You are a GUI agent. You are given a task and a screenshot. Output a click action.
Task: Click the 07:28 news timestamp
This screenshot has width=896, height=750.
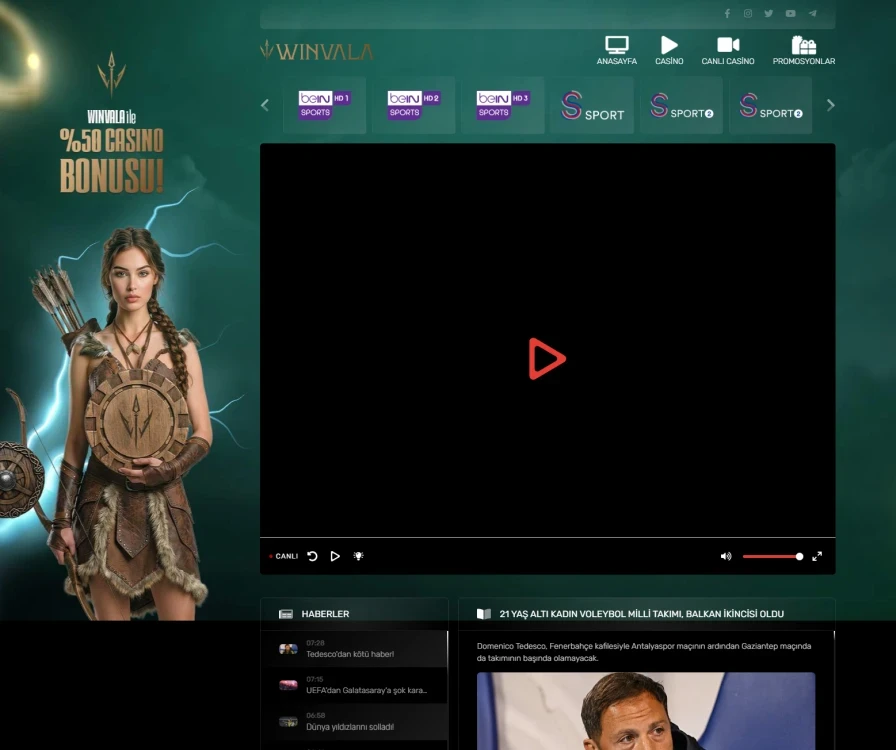coord(315,643)
